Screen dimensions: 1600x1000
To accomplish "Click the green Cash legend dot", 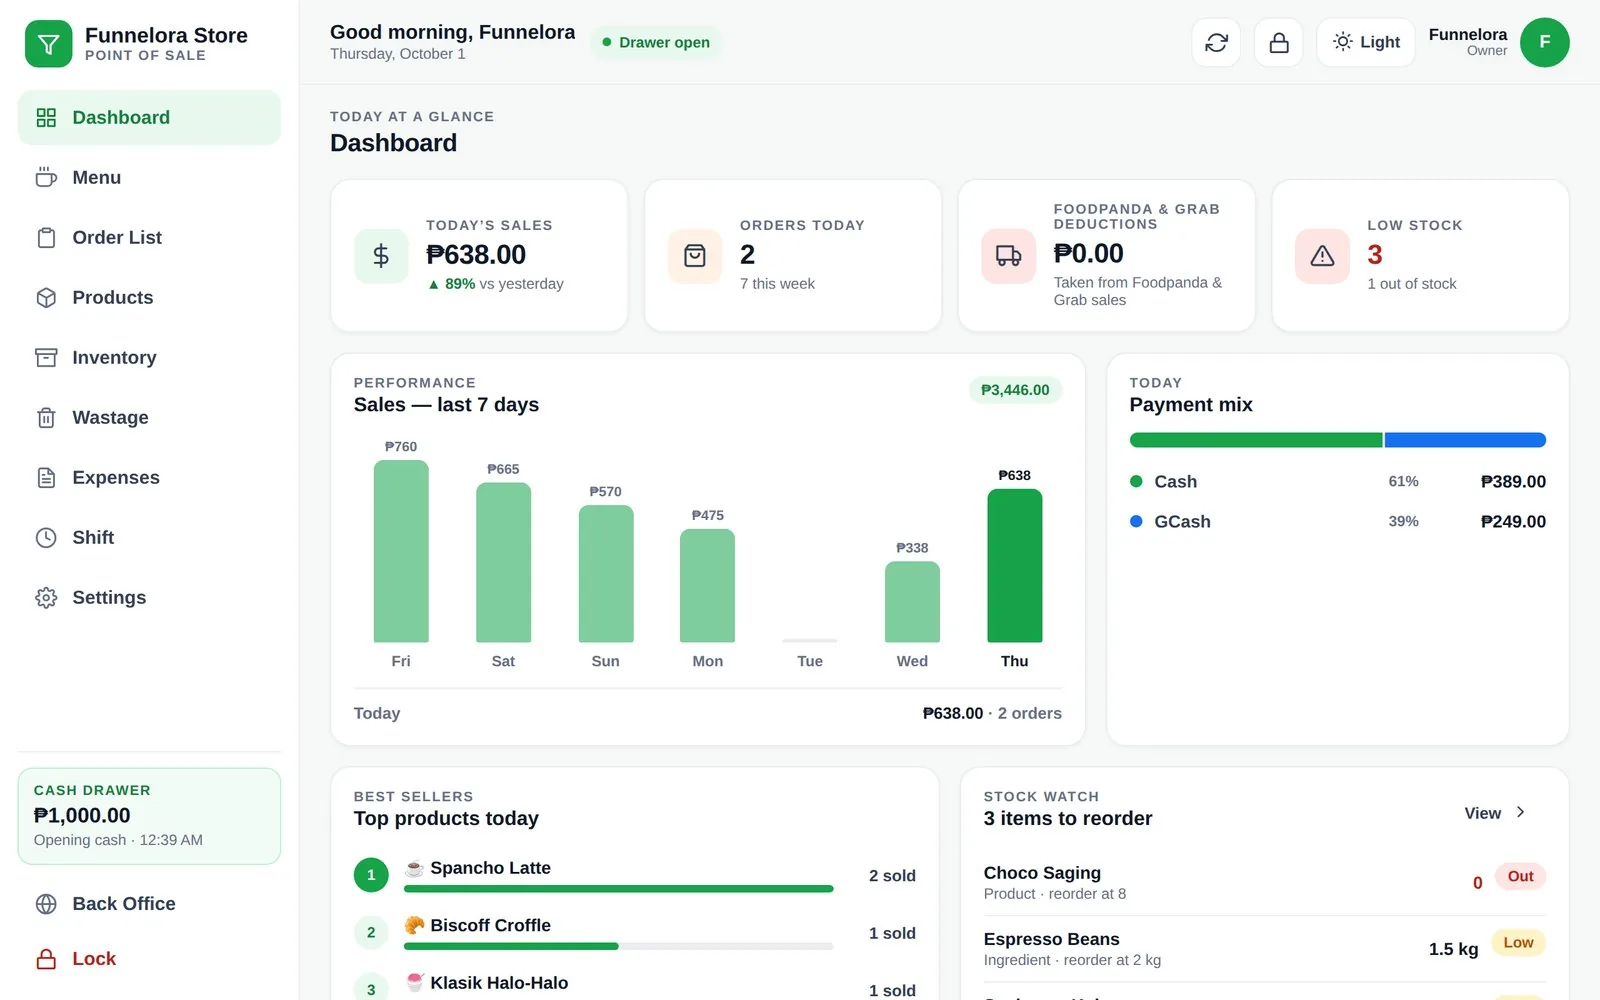I will tap(1136, 481).
